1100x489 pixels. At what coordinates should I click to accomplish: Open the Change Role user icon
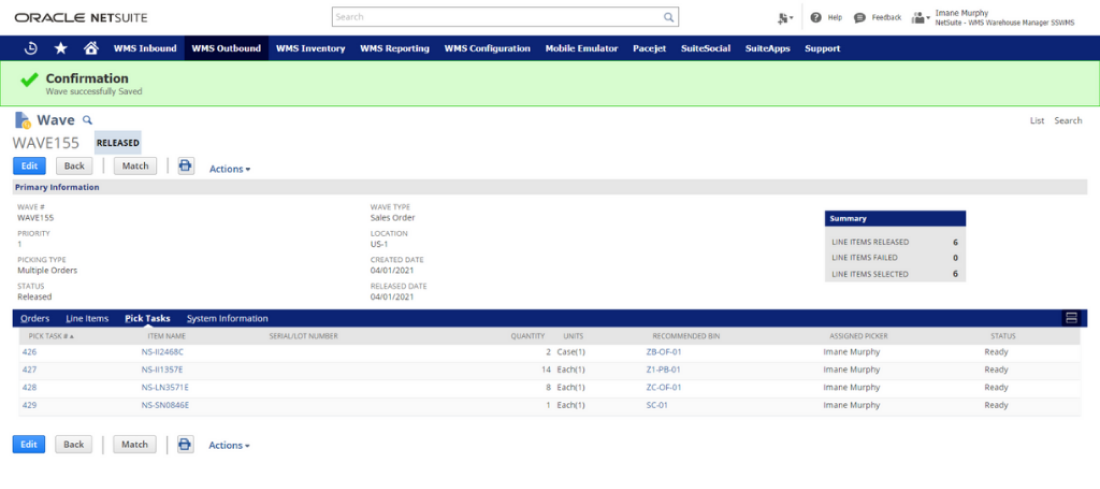tap(920, 18)
